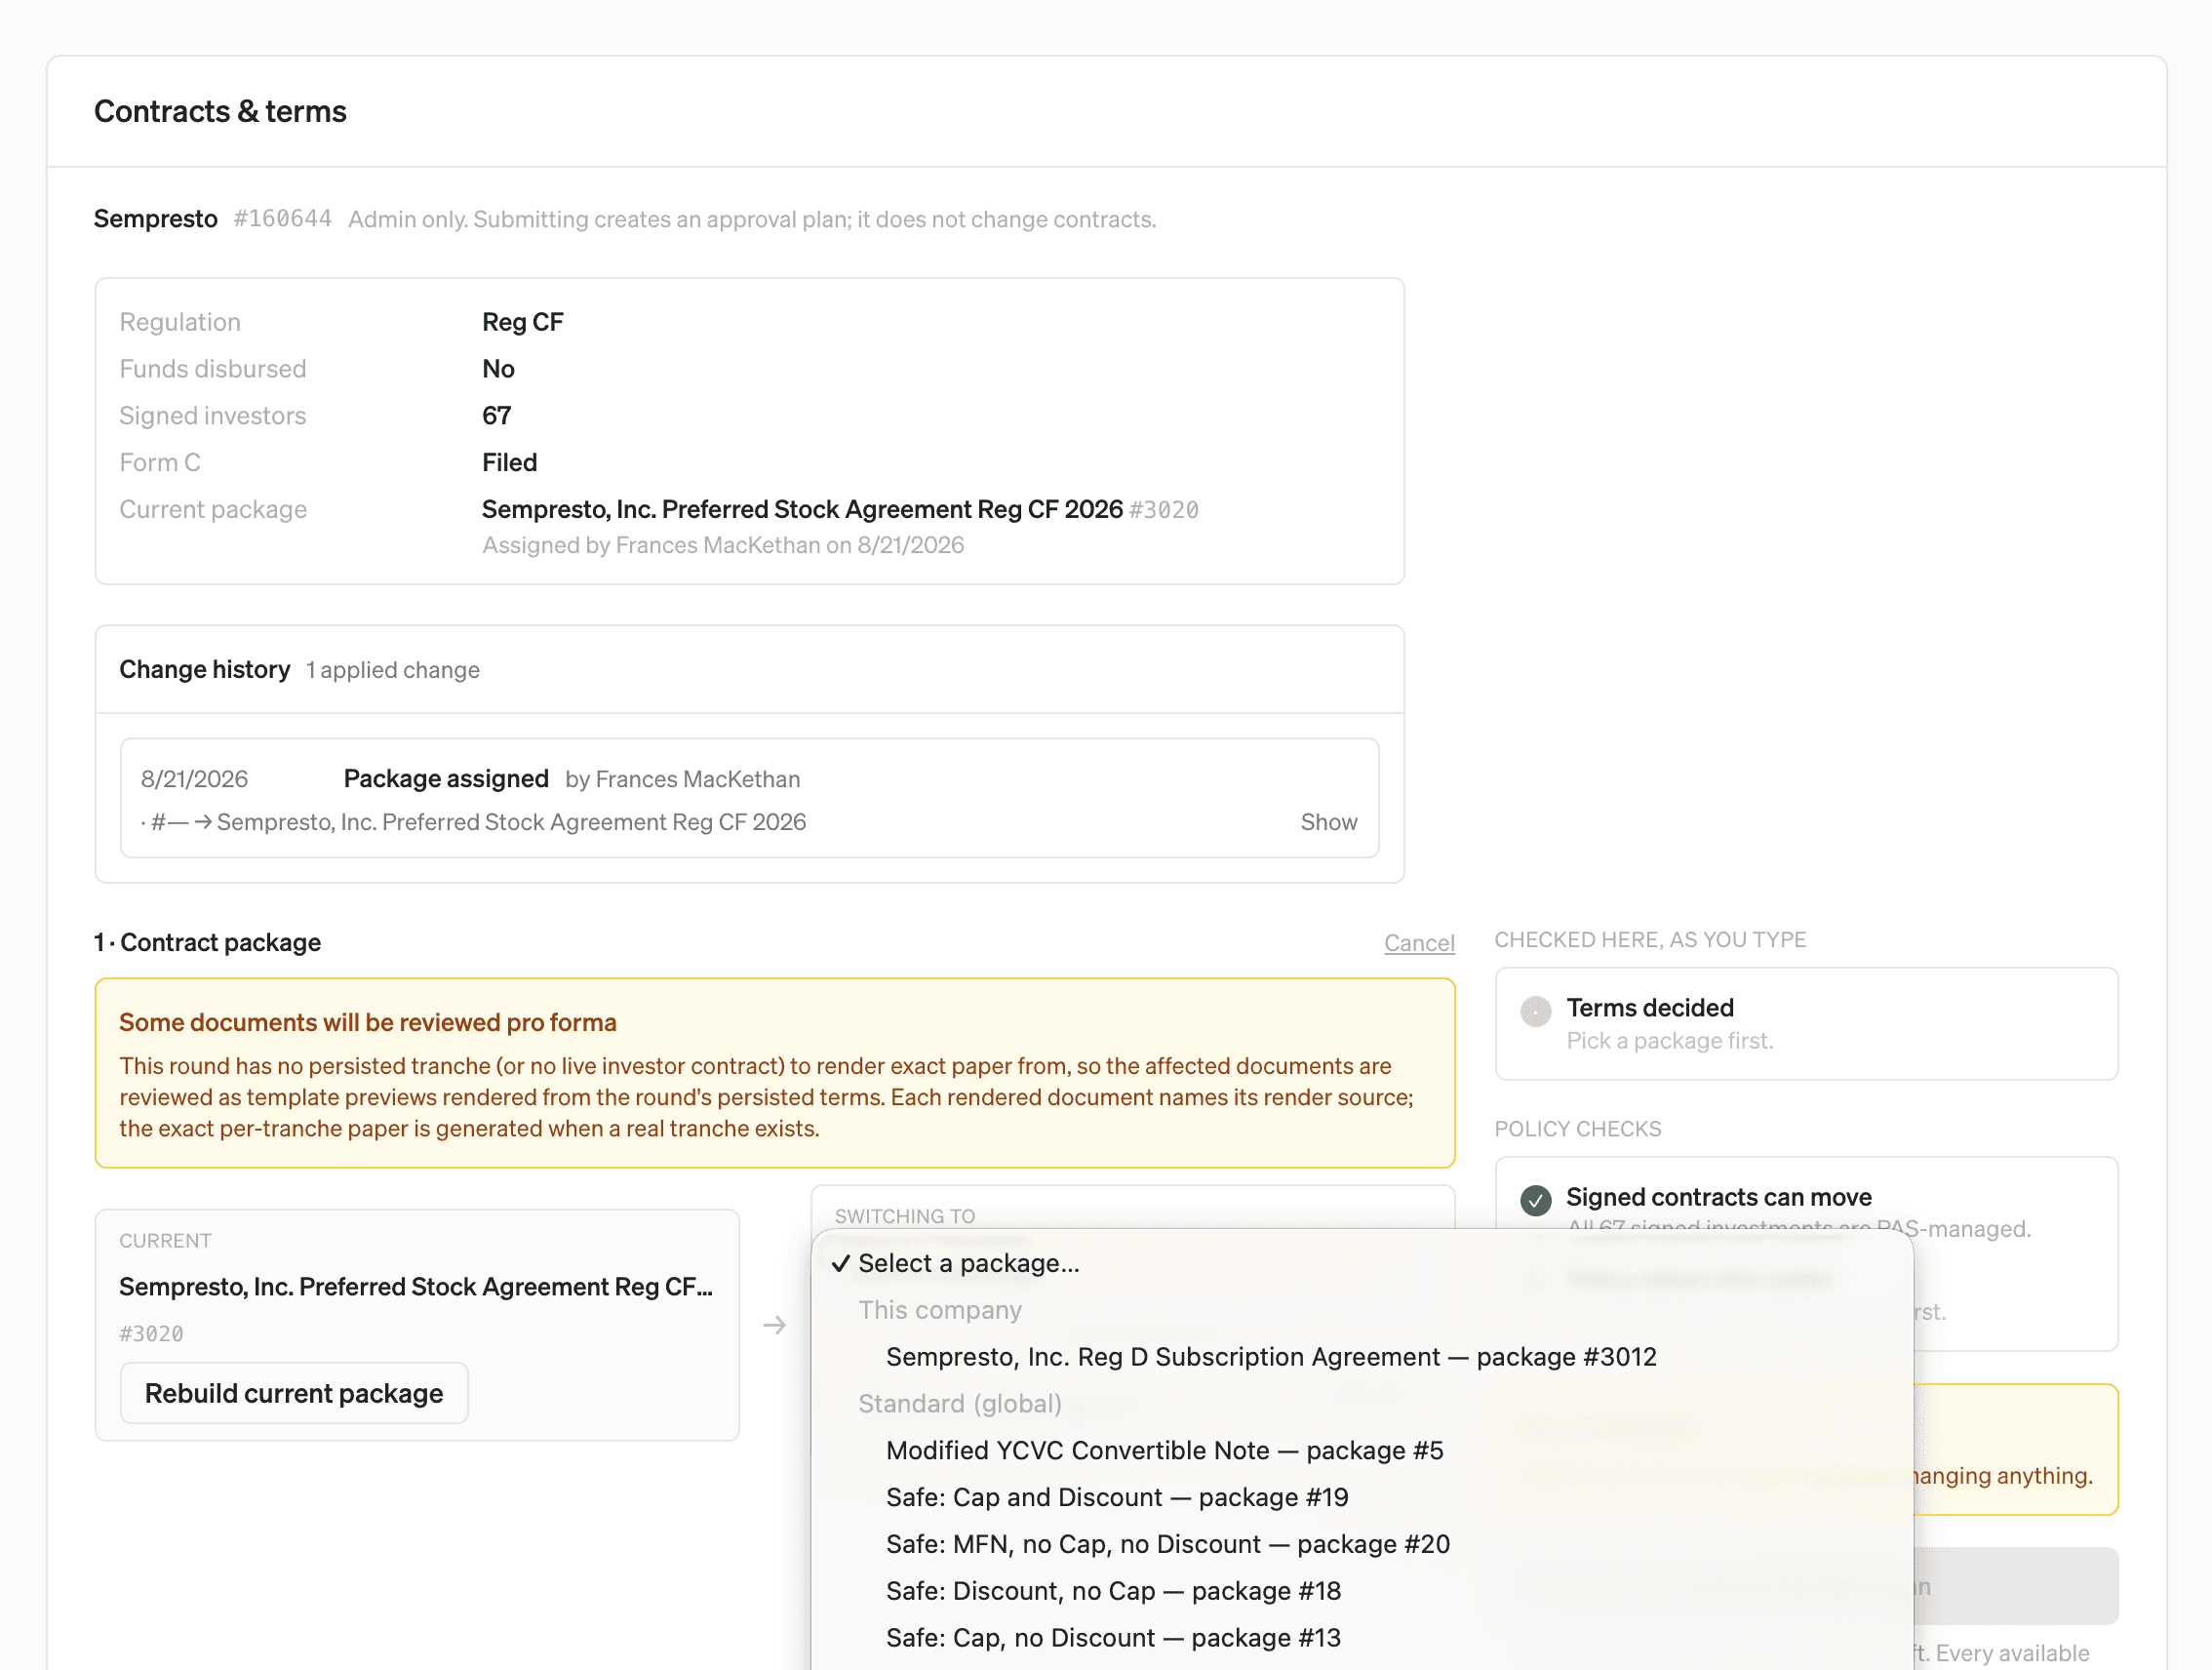Click 'Assigned by Frances MacKethan on 8/21/2026'
Screen dimensions: 2212x1670
tap(723, 545)
